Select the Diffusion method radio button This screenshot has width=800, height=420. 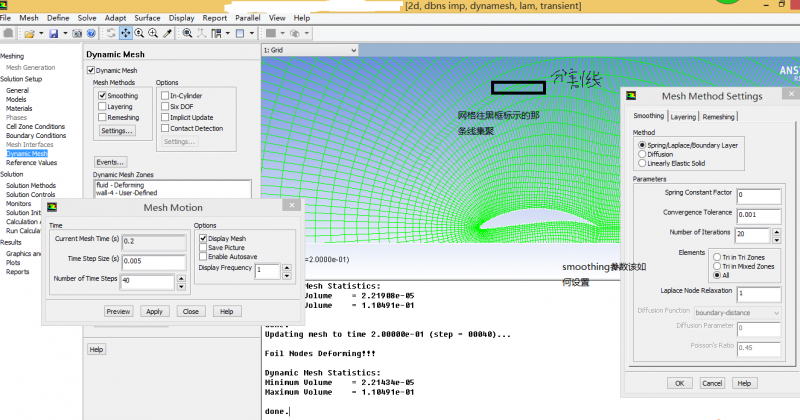[641, 154]
